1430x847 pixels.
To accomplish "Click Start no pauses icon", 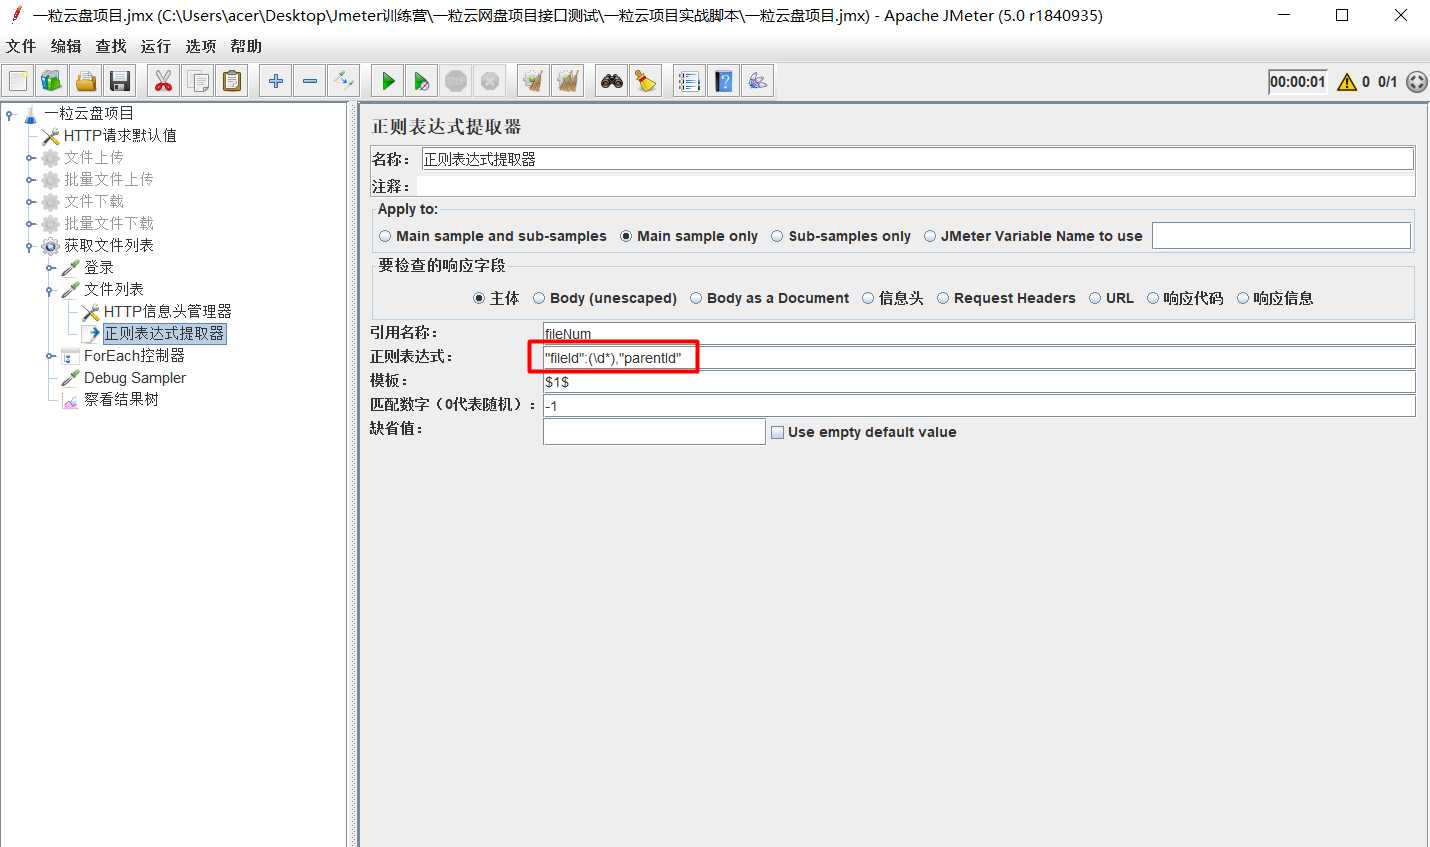I will [422, 81].
